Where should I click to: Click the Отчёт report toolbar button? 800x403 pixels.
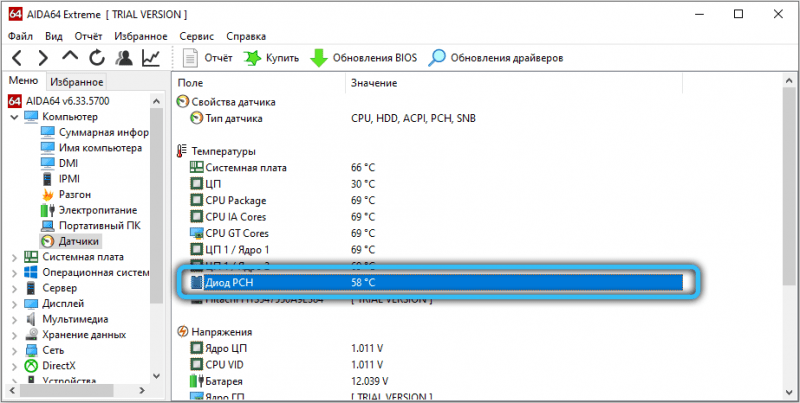[x=208, y=58]
